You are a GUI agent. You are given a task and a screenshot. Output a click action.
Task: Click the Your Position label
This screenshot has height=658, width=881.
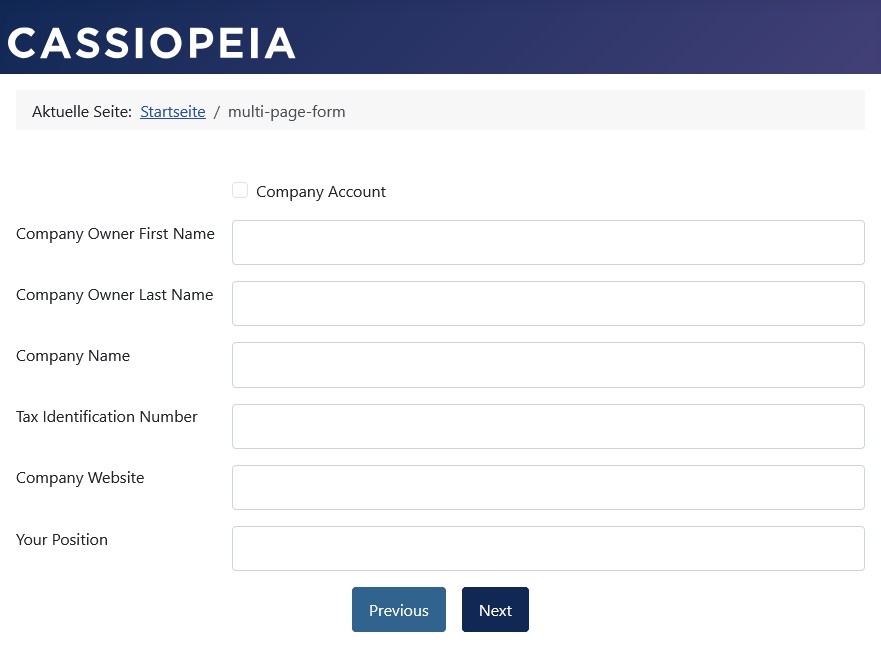[x=61, y=539]
